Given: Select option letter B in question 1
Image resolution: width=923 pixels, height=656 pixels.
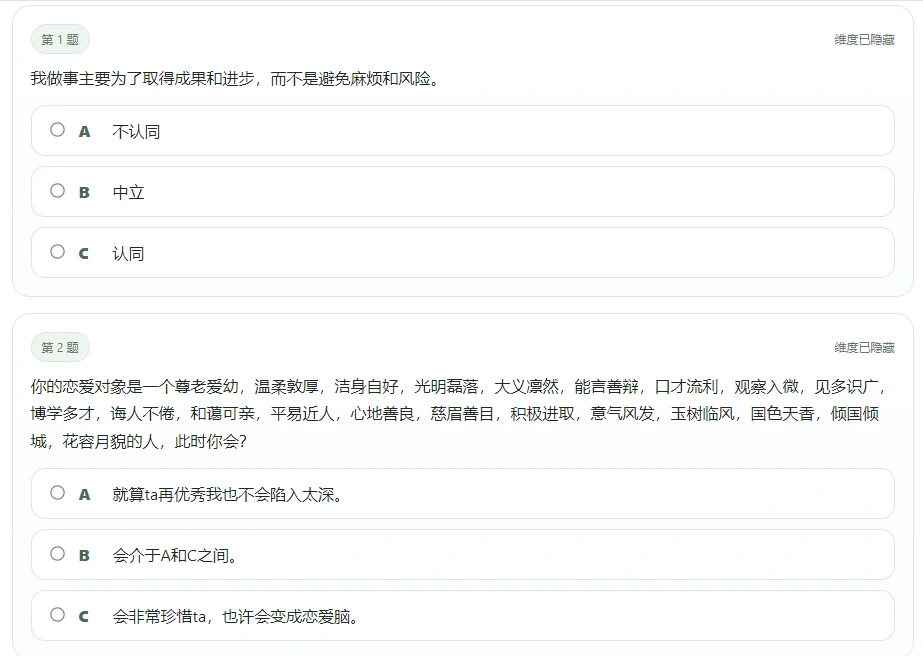Looking at the screenshot, I should 84,191.
